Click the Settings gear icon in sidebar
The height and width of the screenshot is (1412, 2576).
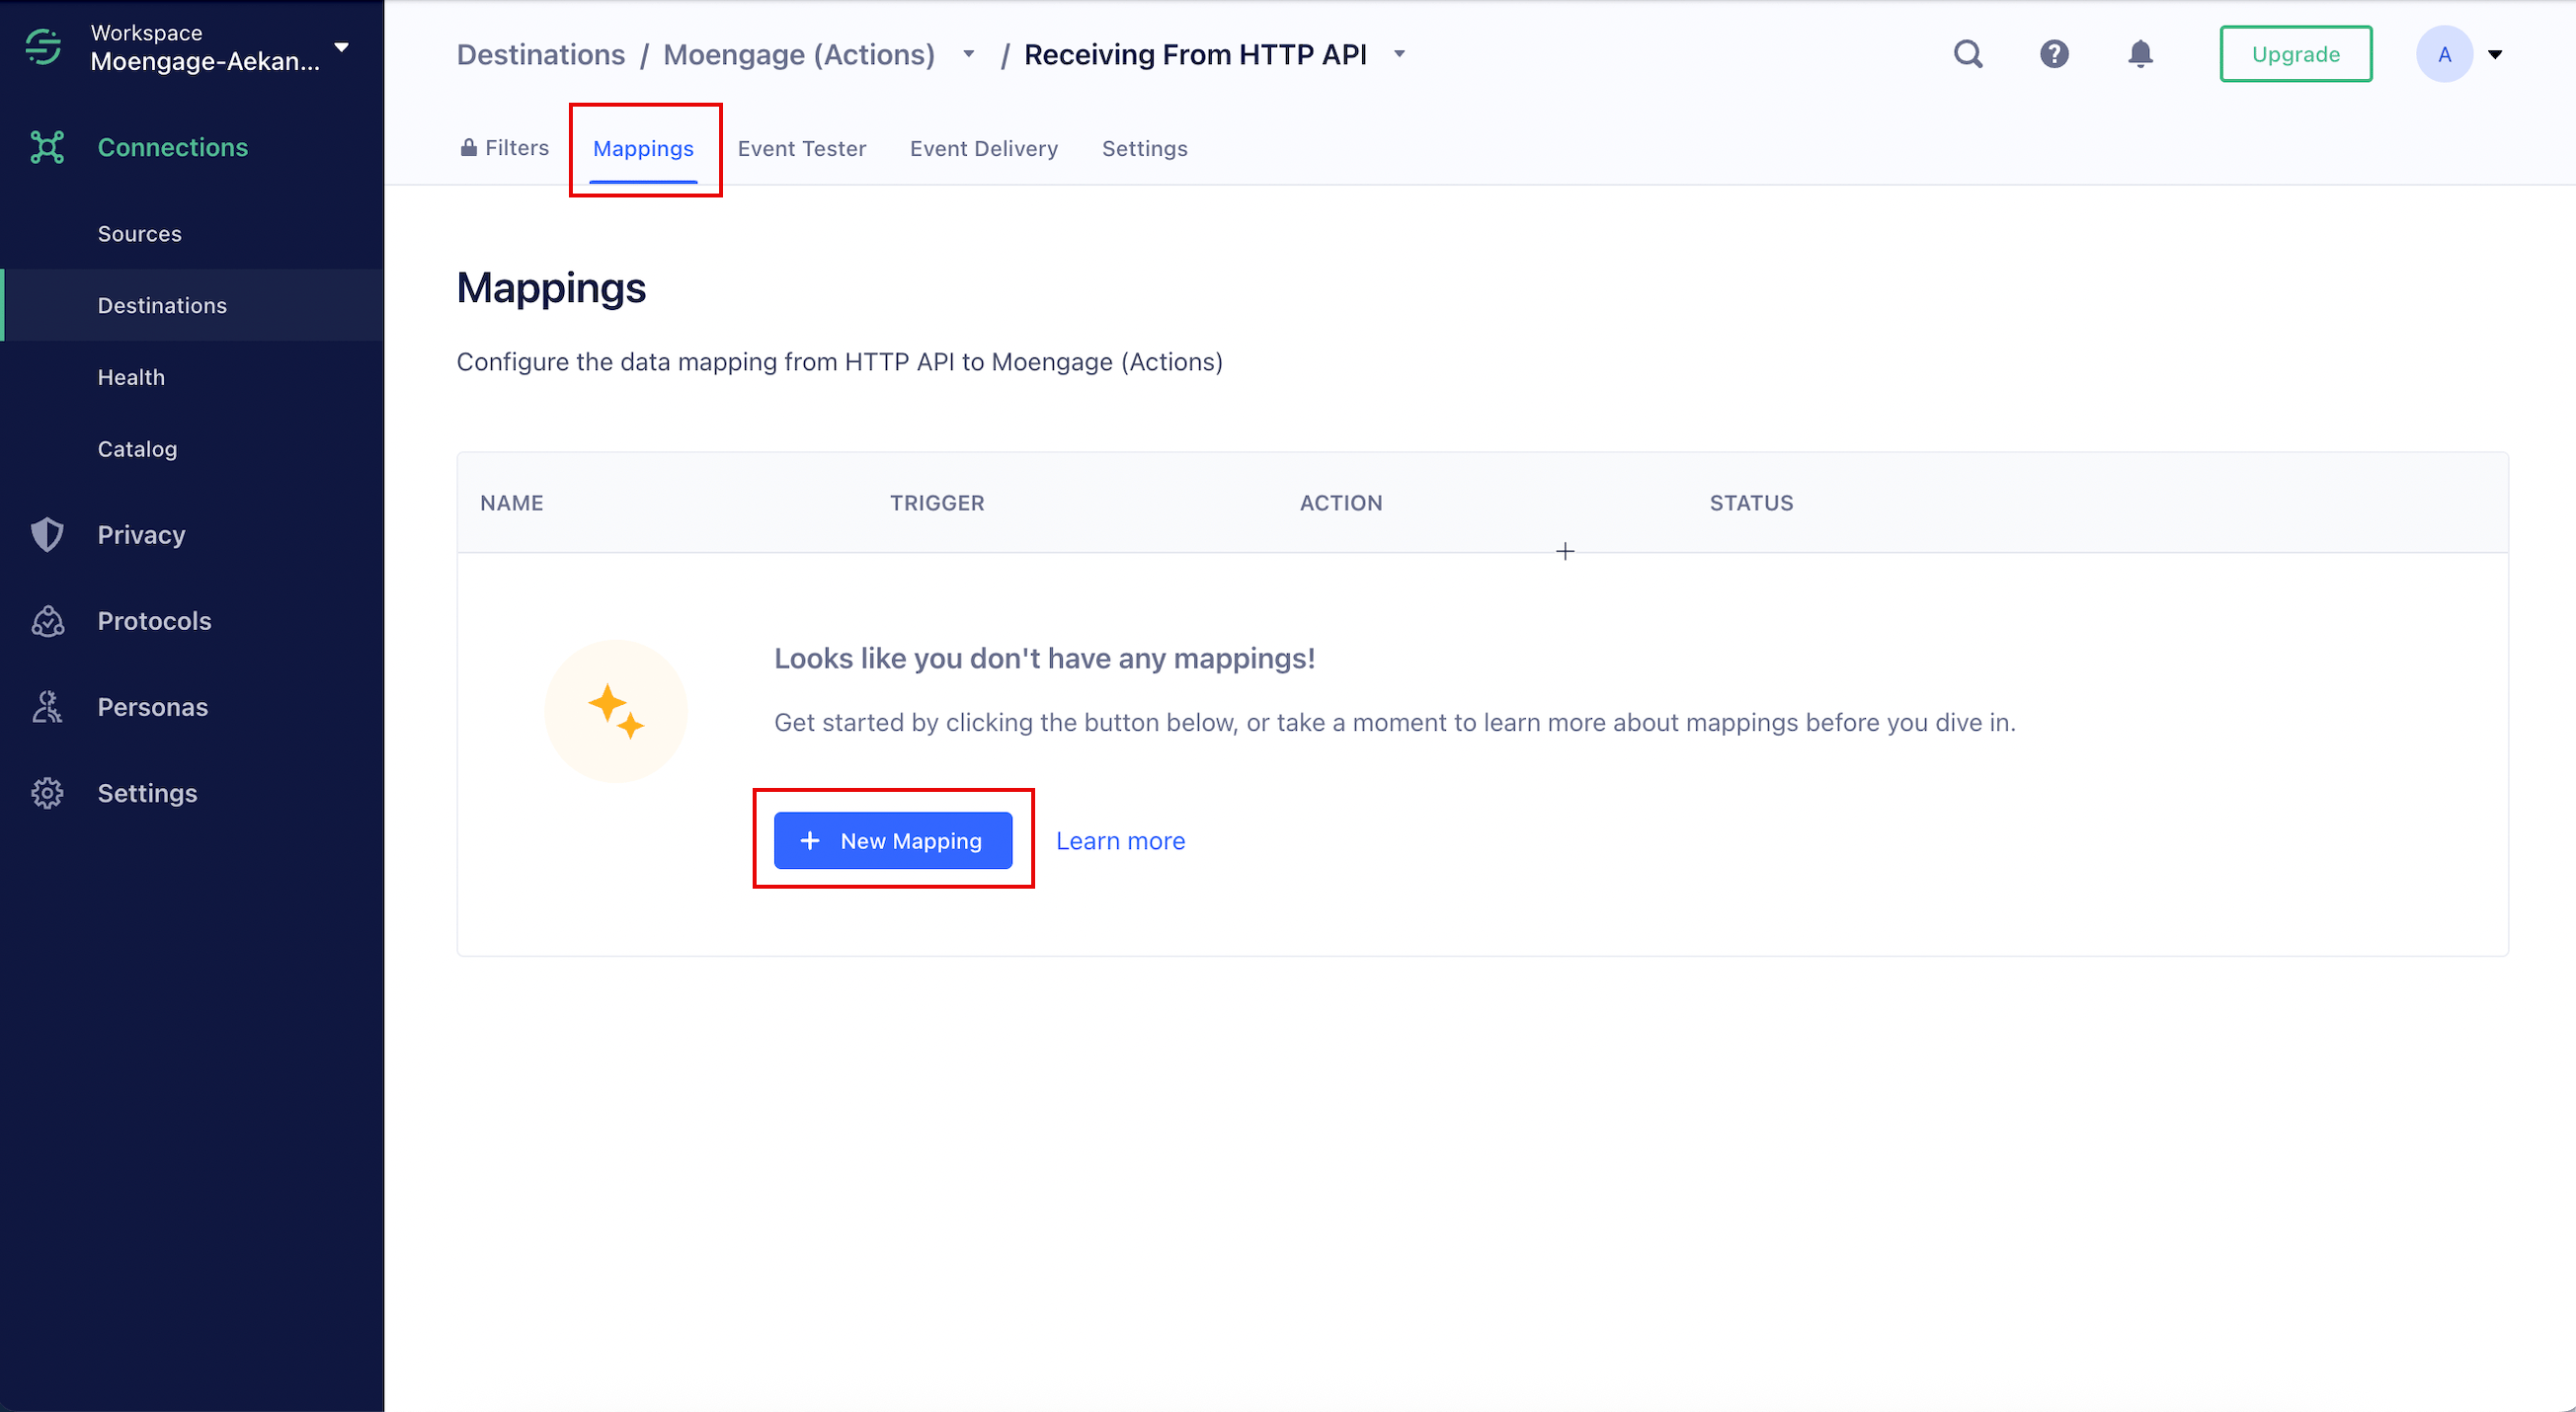tap(47, 793)
